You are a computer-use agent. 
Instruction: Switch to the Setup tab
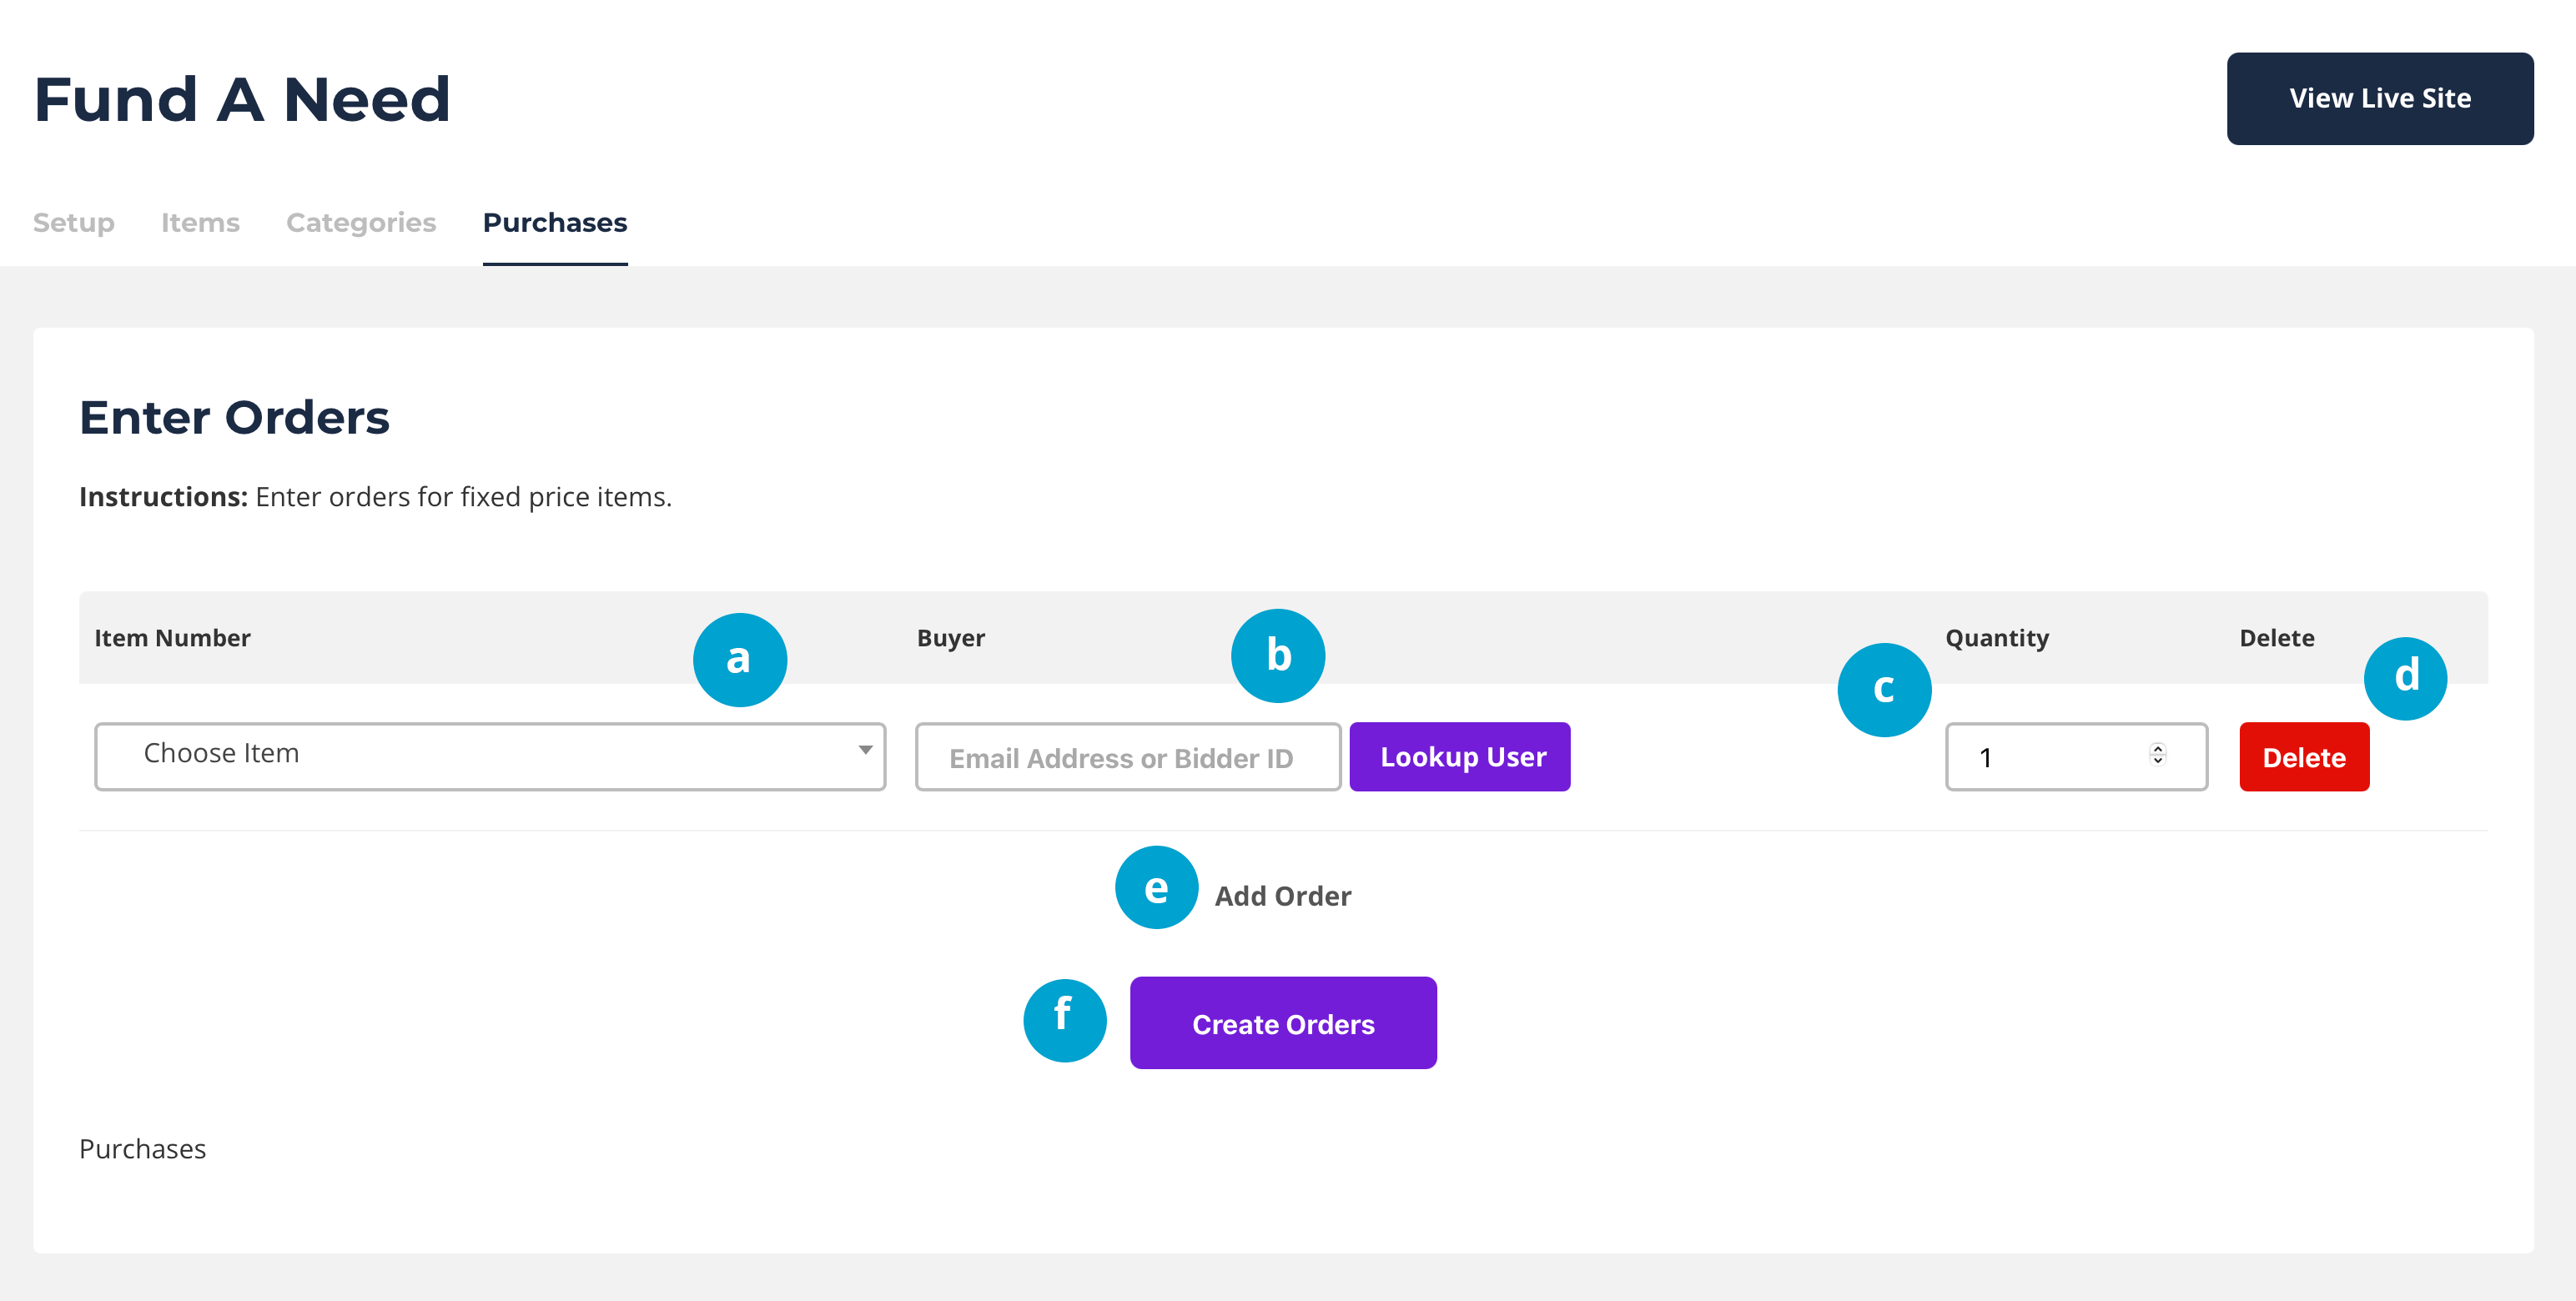tap(73, 222)
